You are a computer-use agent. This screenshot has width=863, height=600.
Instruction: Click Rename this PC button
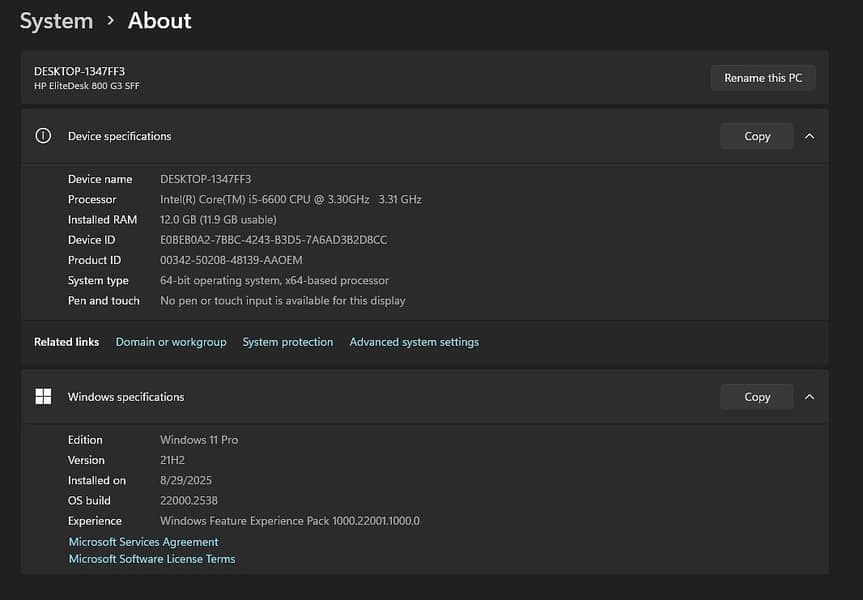(763, 78)
